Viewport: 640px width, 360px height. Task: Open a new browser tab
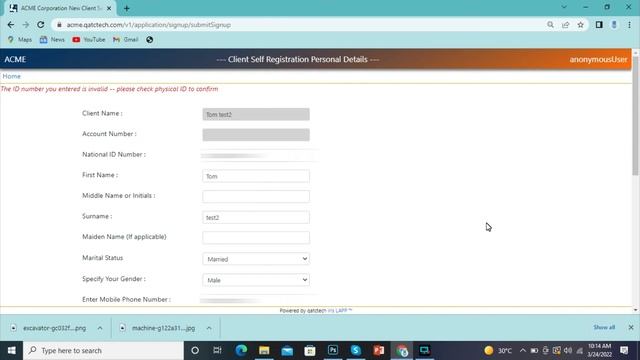[127, 8]
